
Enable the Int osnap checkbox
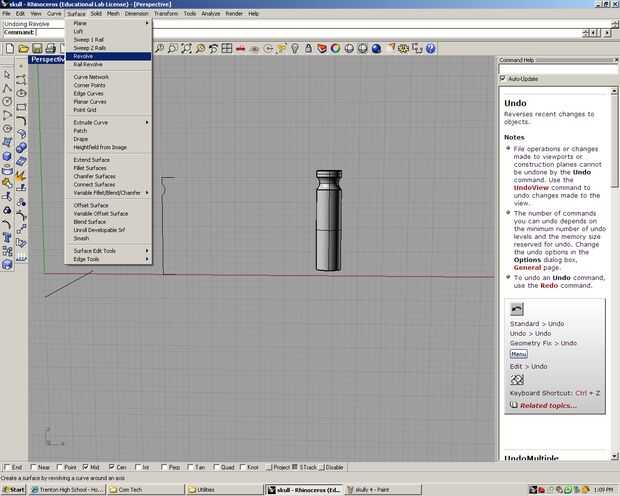click(x=138, y=467)
